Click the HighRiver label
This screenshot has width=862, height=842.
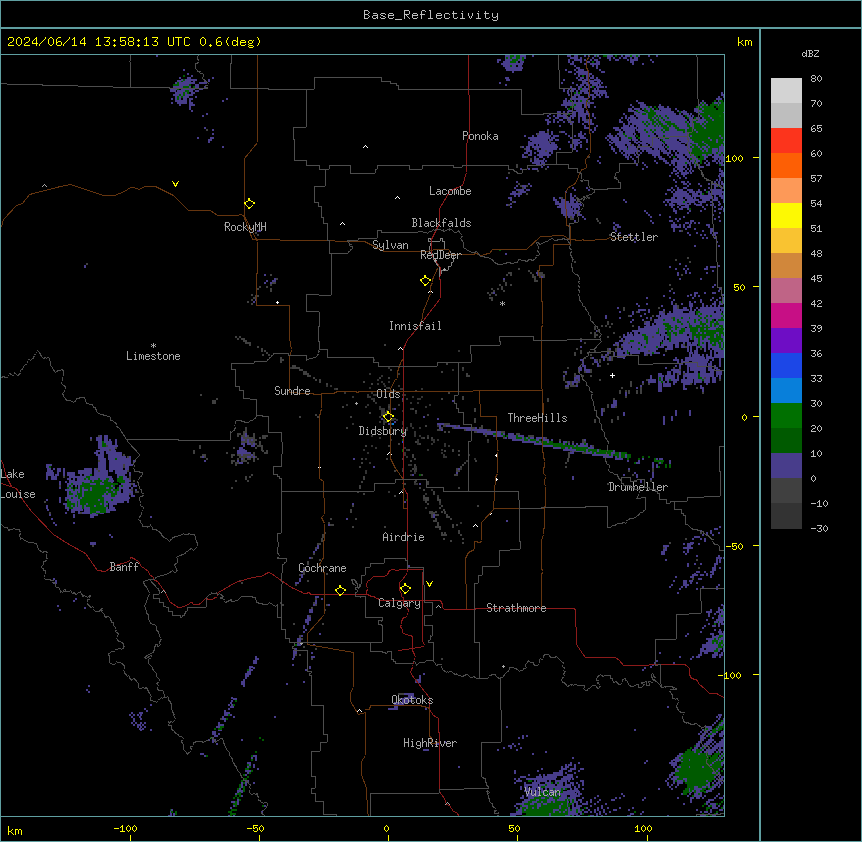(430, 743)
